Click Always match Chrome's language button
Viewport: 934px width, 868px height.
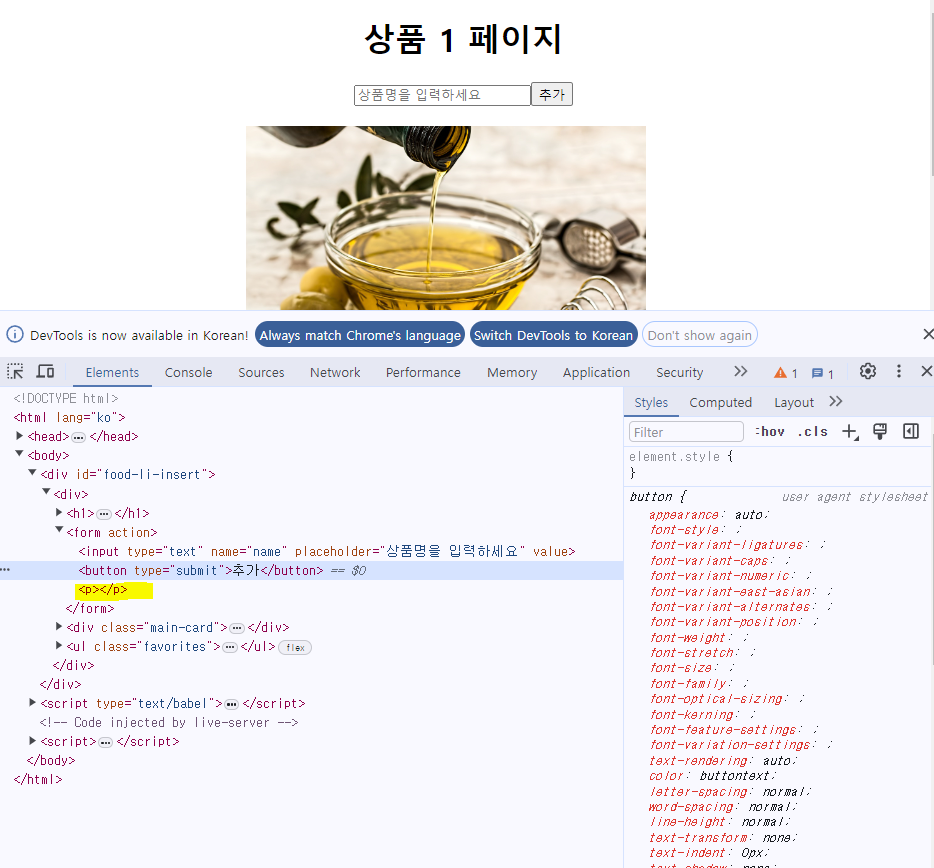(360, 335)
